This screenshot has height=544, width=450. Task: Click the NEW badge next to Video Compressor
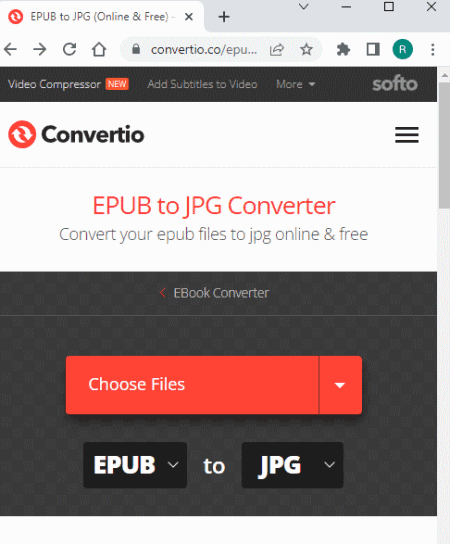(117, 84)
